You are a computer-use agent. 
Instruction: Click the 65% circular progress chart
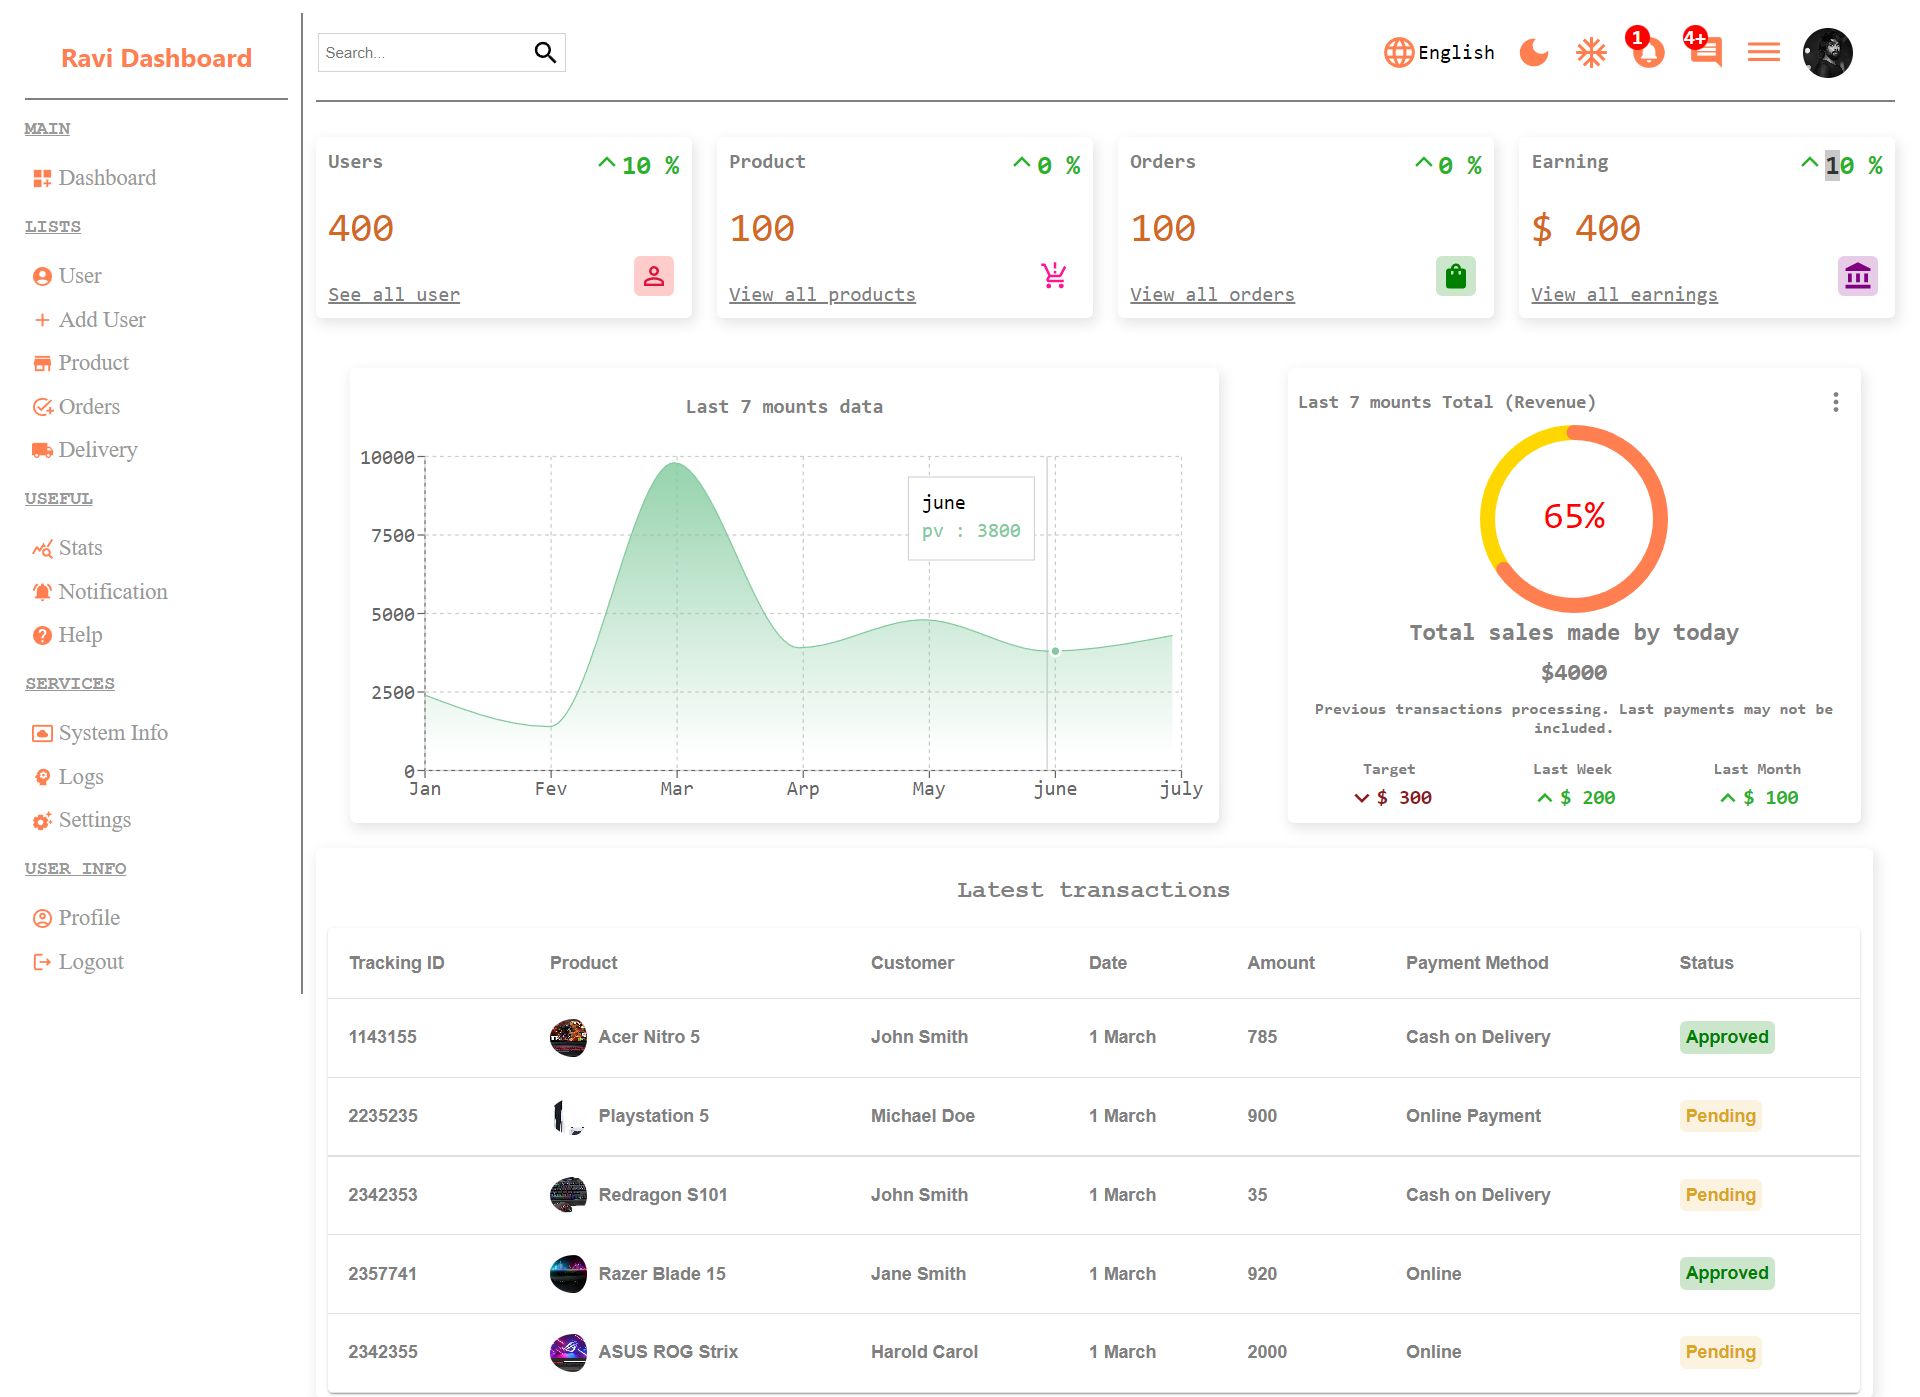pos(1573,518)
